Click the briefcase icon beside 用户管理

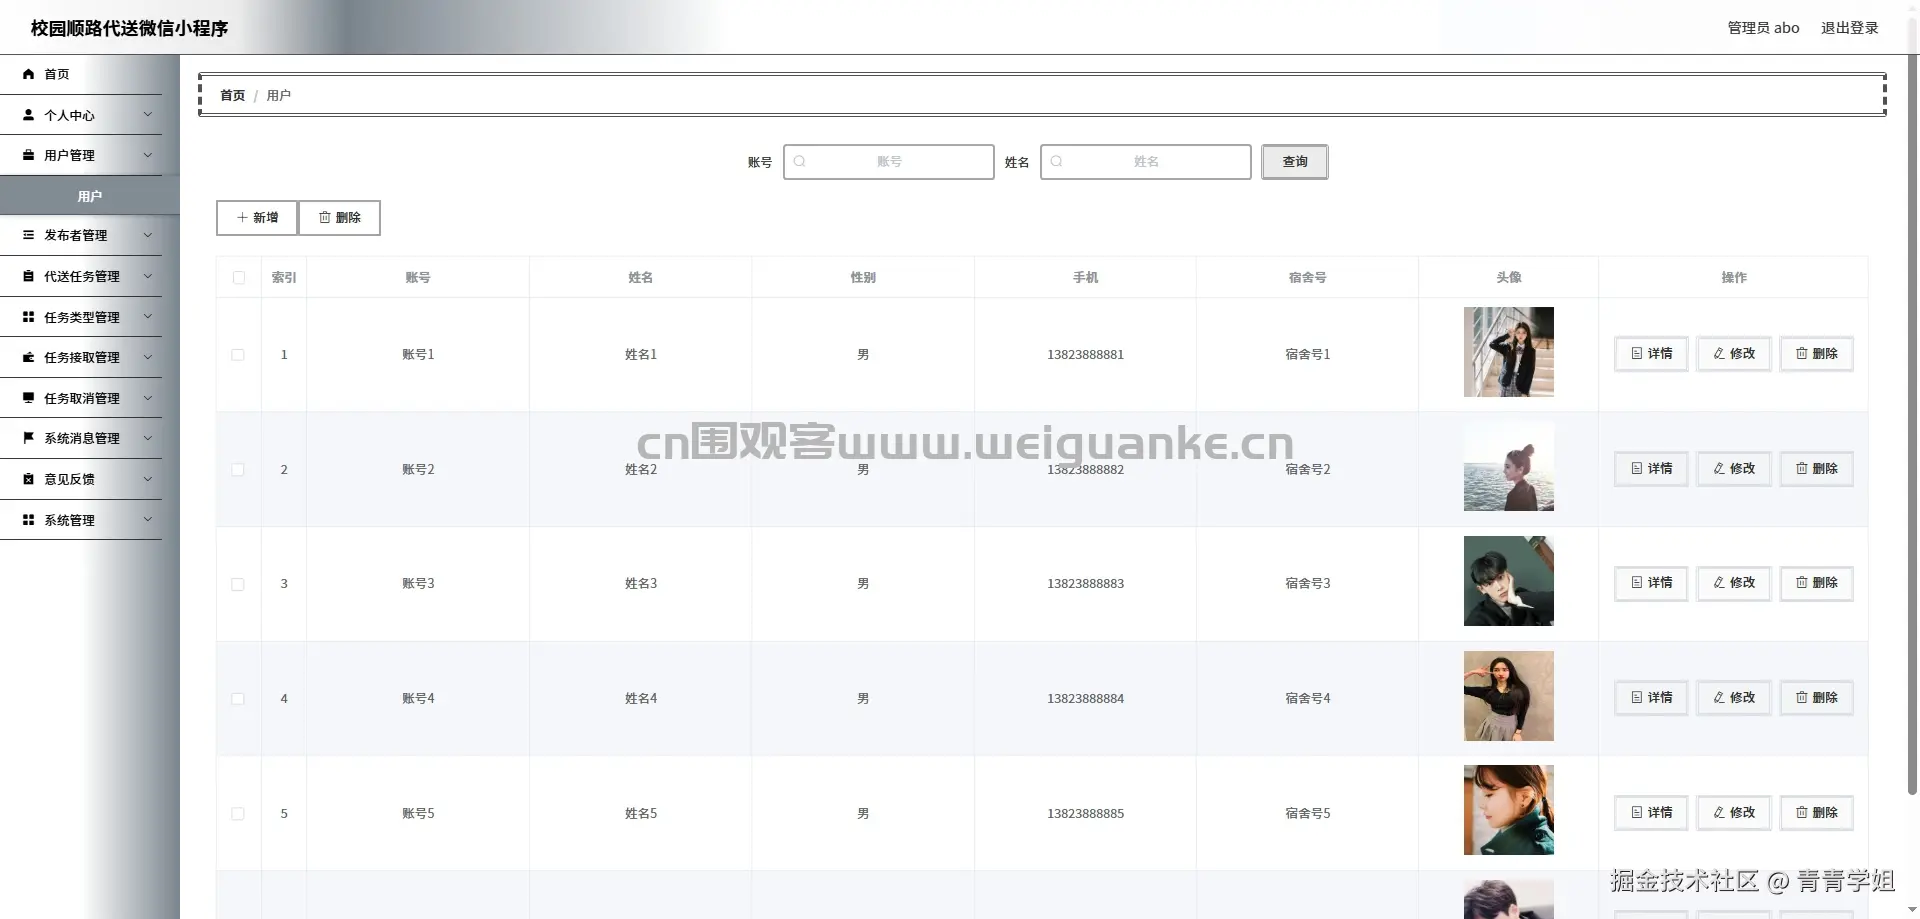pos(29,155)
